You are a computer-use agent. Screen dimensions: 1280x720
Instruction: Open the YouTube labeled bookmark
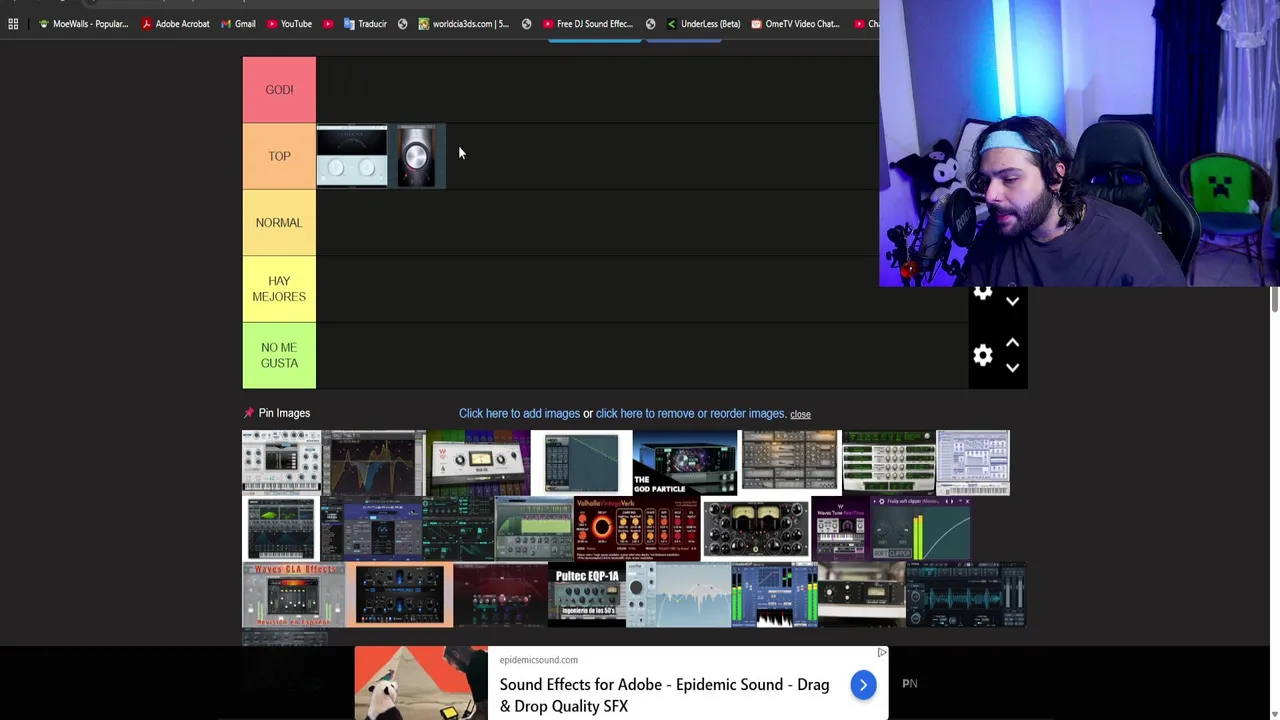pos(289,24)
